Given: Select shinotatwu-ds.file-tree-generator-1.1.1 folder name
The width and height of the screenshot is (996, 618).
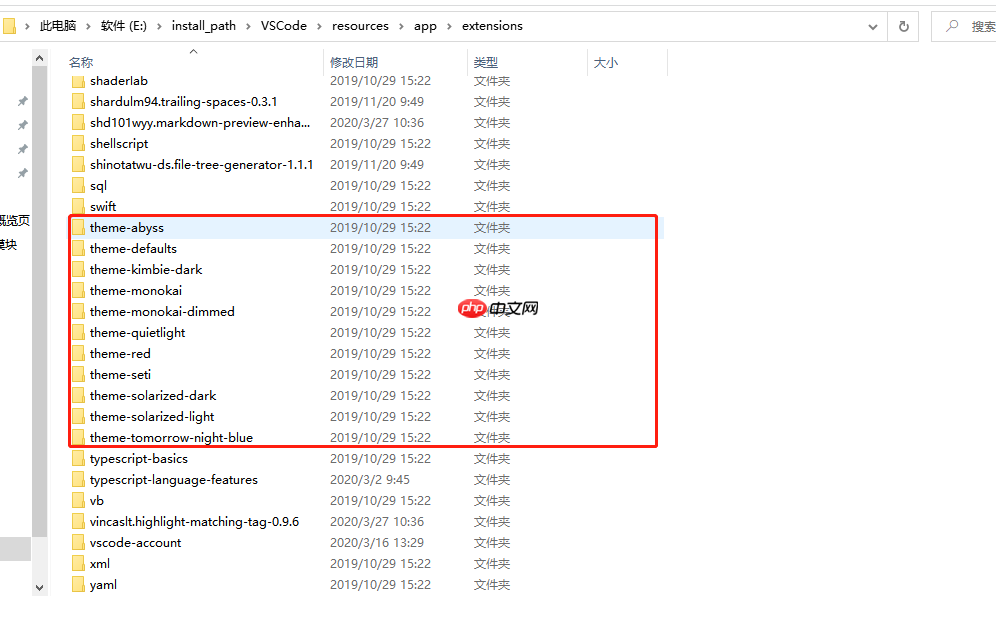Looking at the screenshot, I should 201,165.
